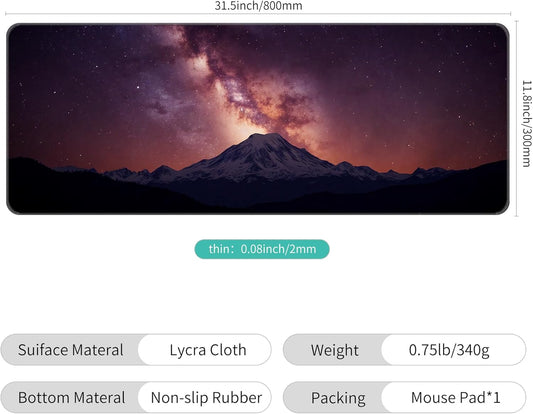The image size is (533, 414).
Task: Click the 0.75lb/340g value pill
Action: (453, 350)
